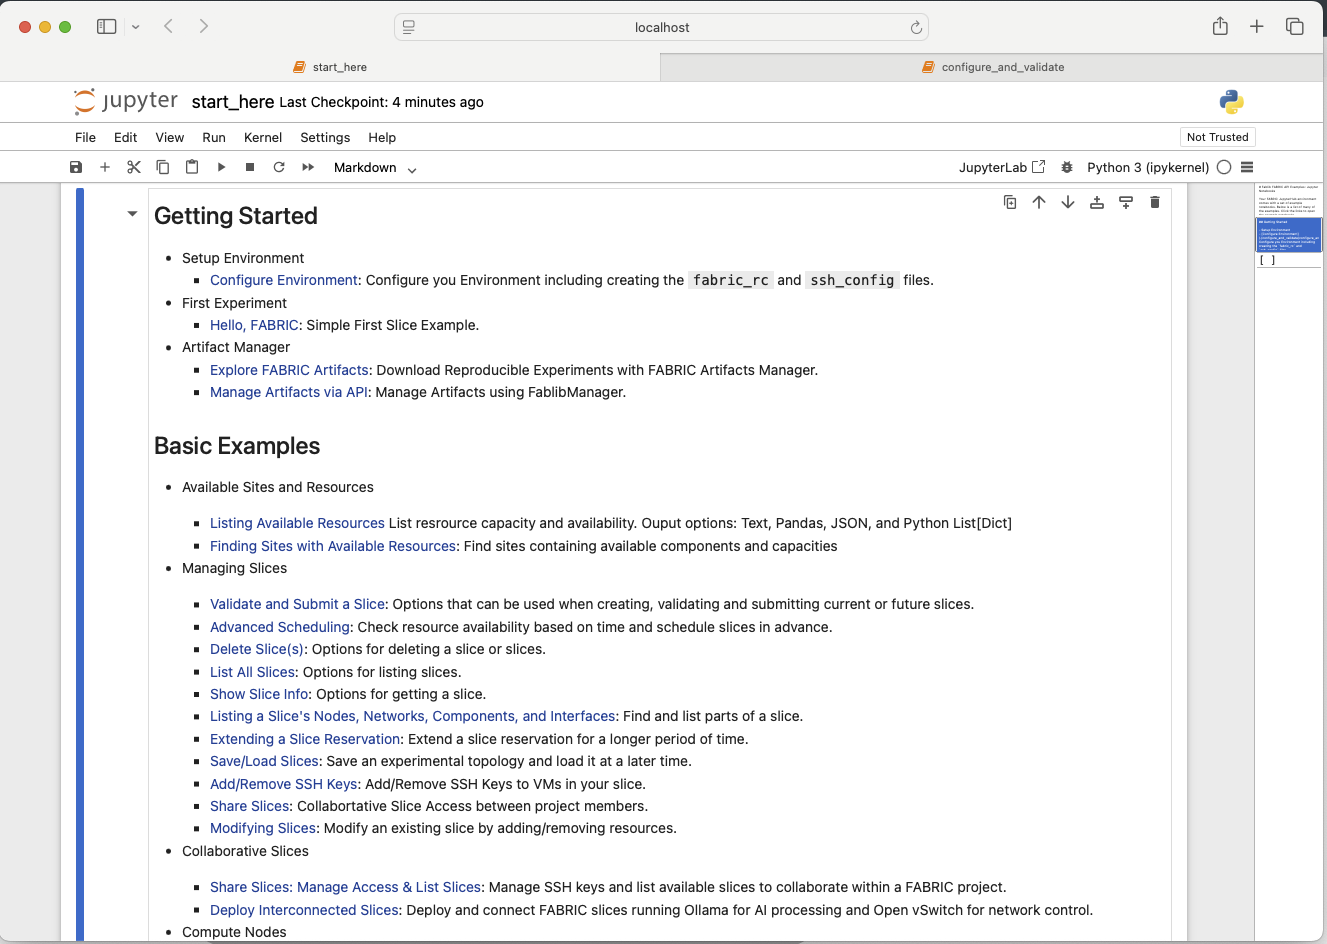The height and width of the screenshot is (944, 1327).
Task: Open the Save/Load Slices link
Action: (x=264, y=761)
